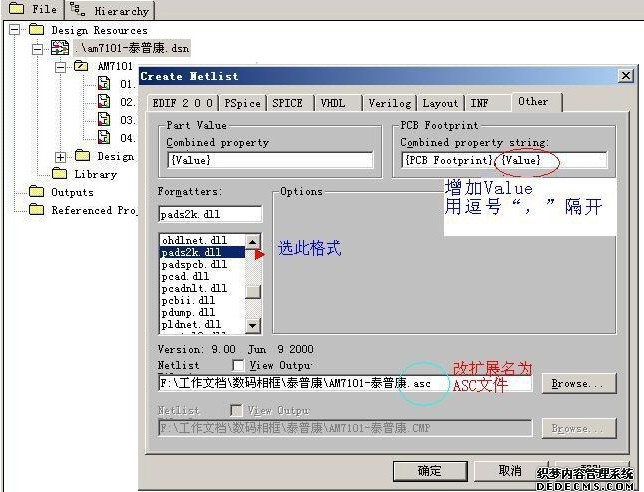Select schematic page 04 icon
Image resolution: width=644 pixels, height=492 pixels.
coord(104,137)
